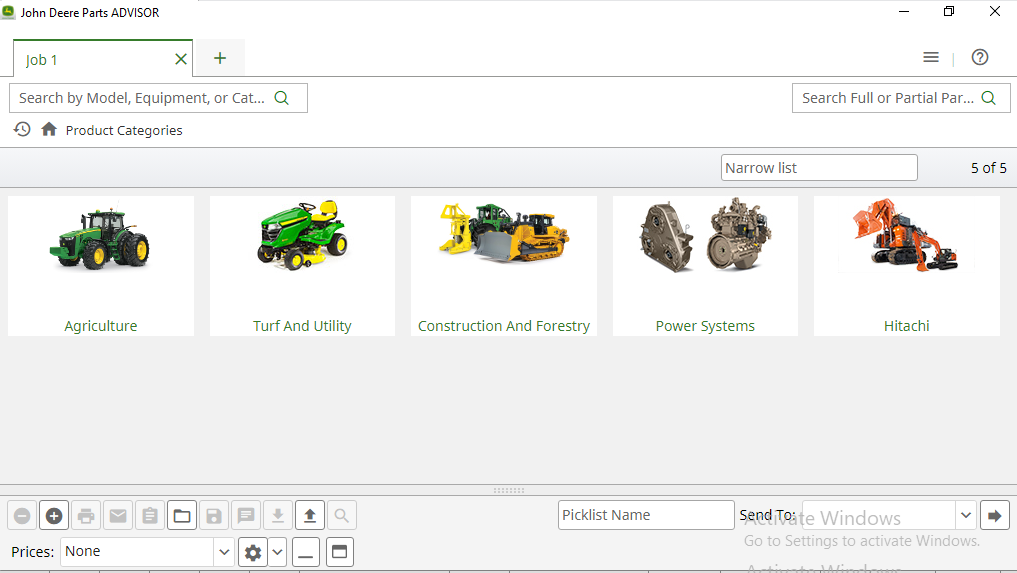Close the Job 1 tab

pos(181,59)
